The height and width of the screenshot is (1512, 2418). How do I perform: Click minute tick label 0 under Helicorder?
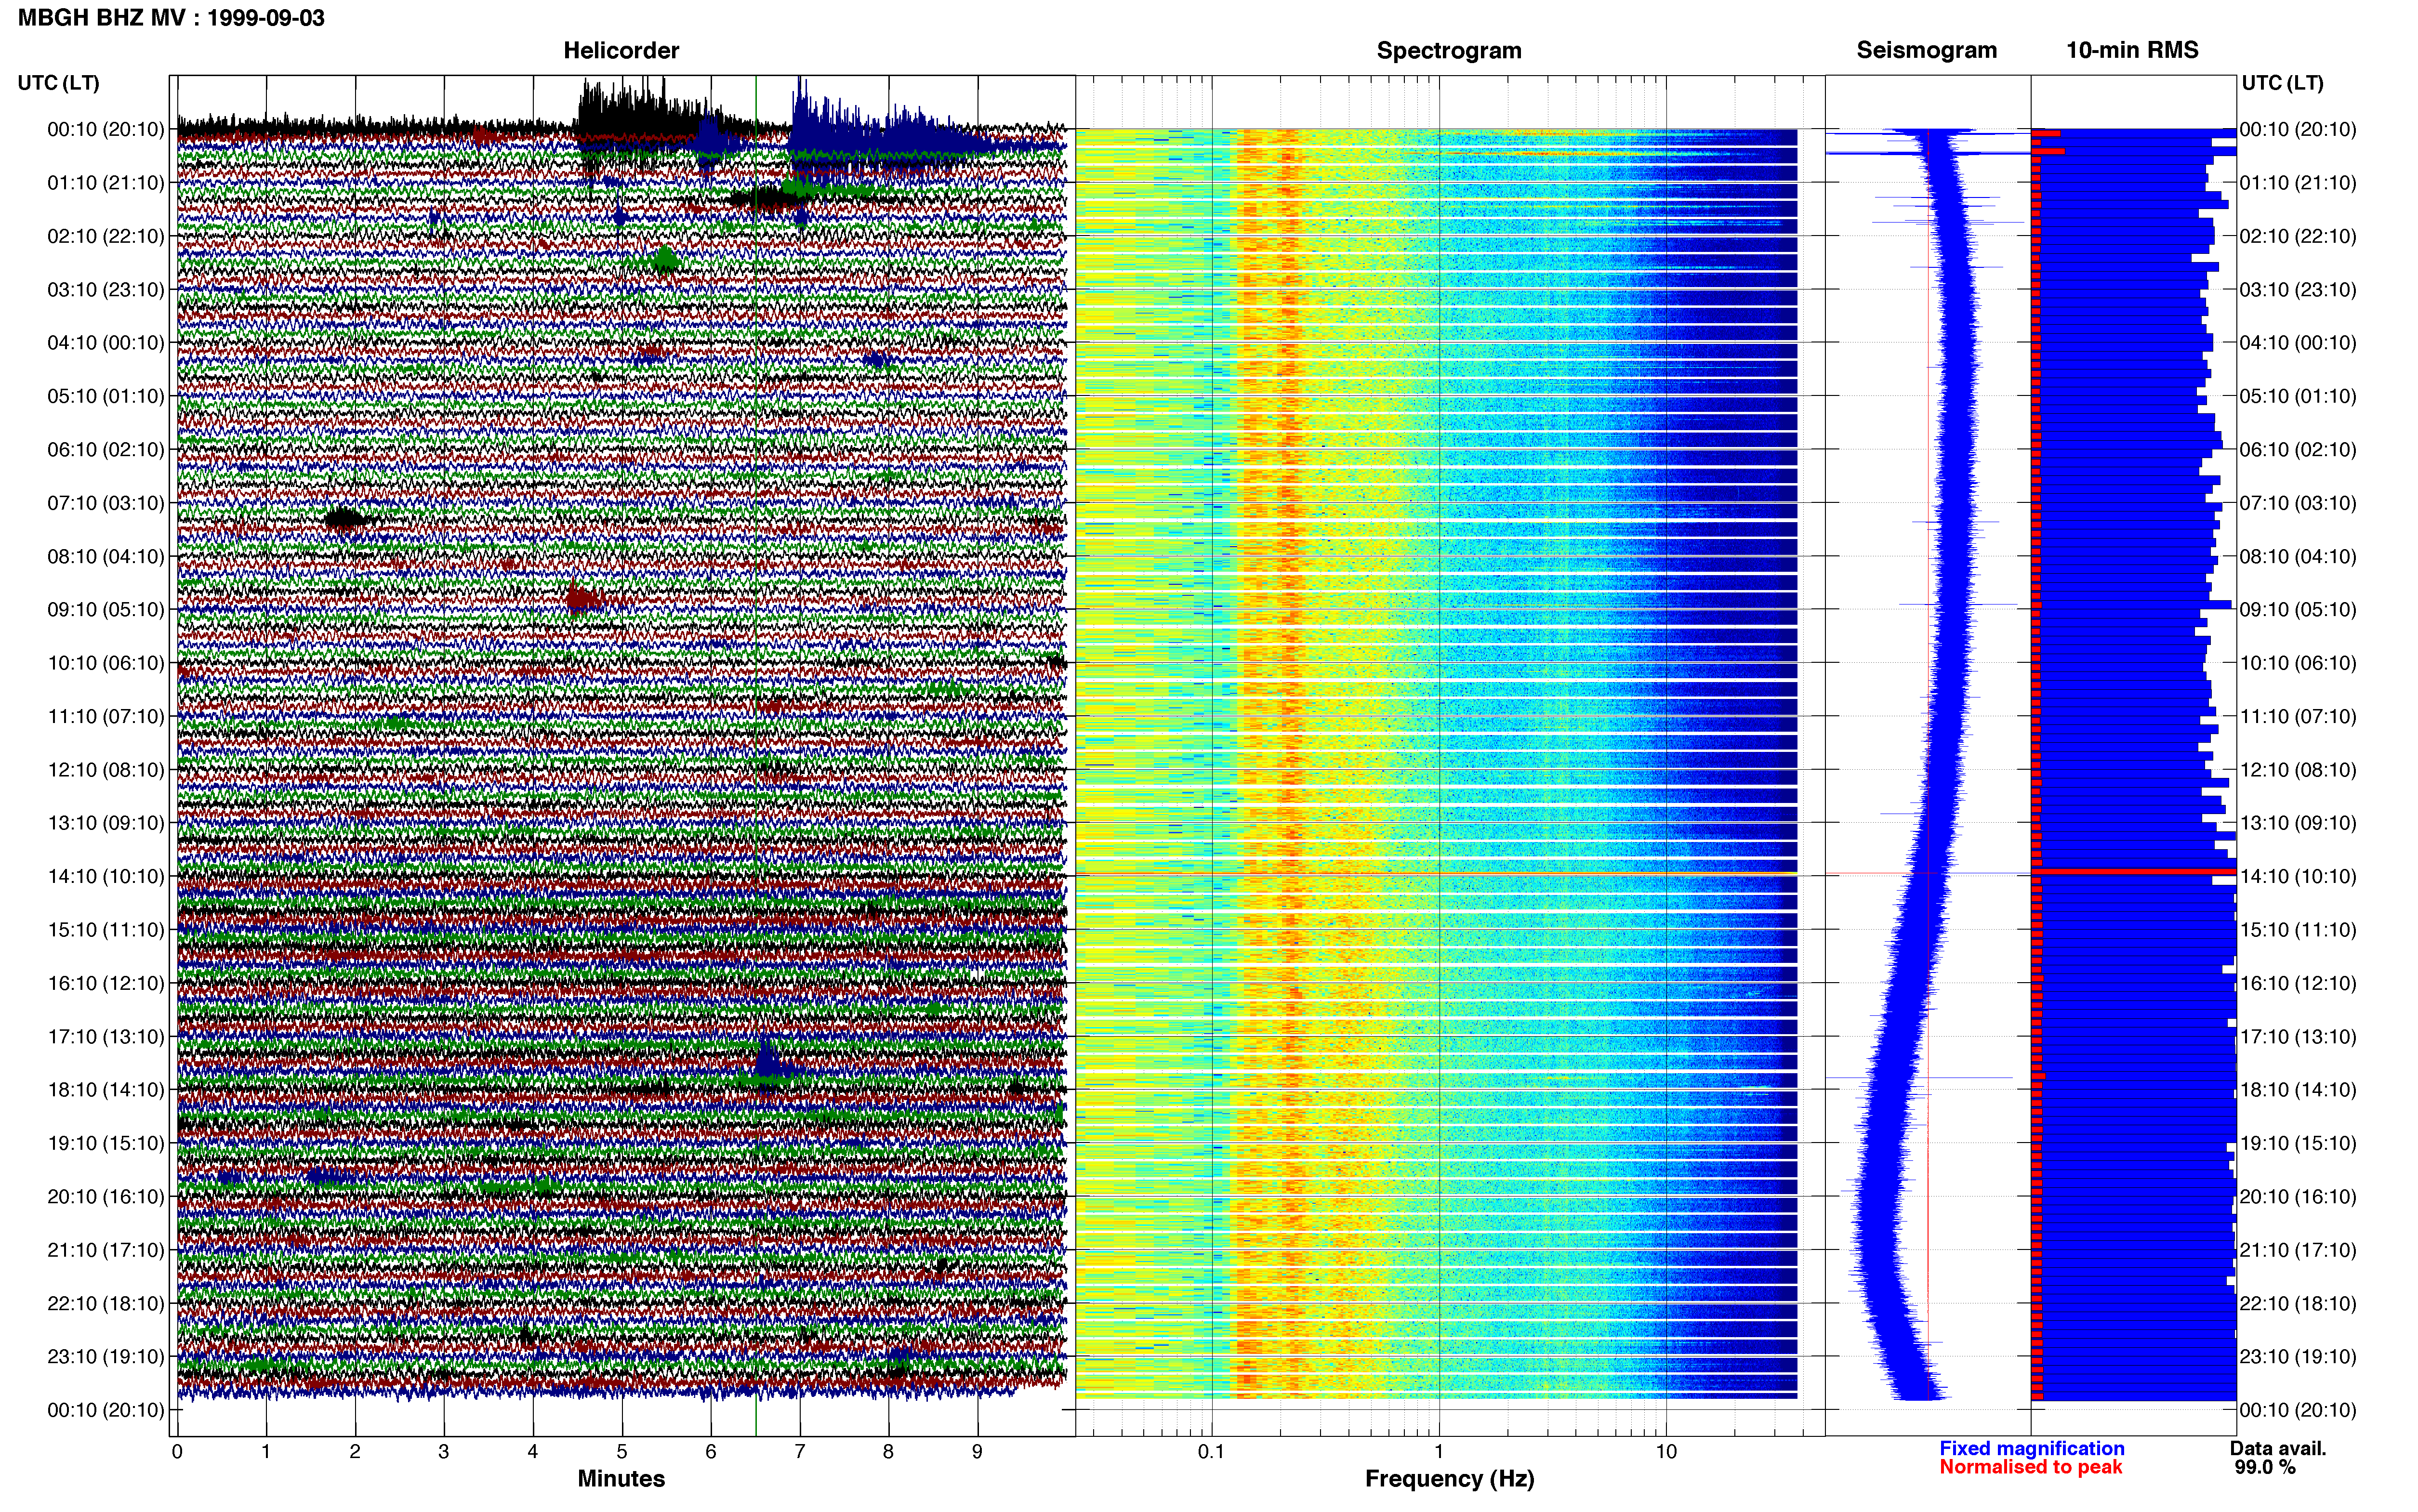tap(177, 1451)
